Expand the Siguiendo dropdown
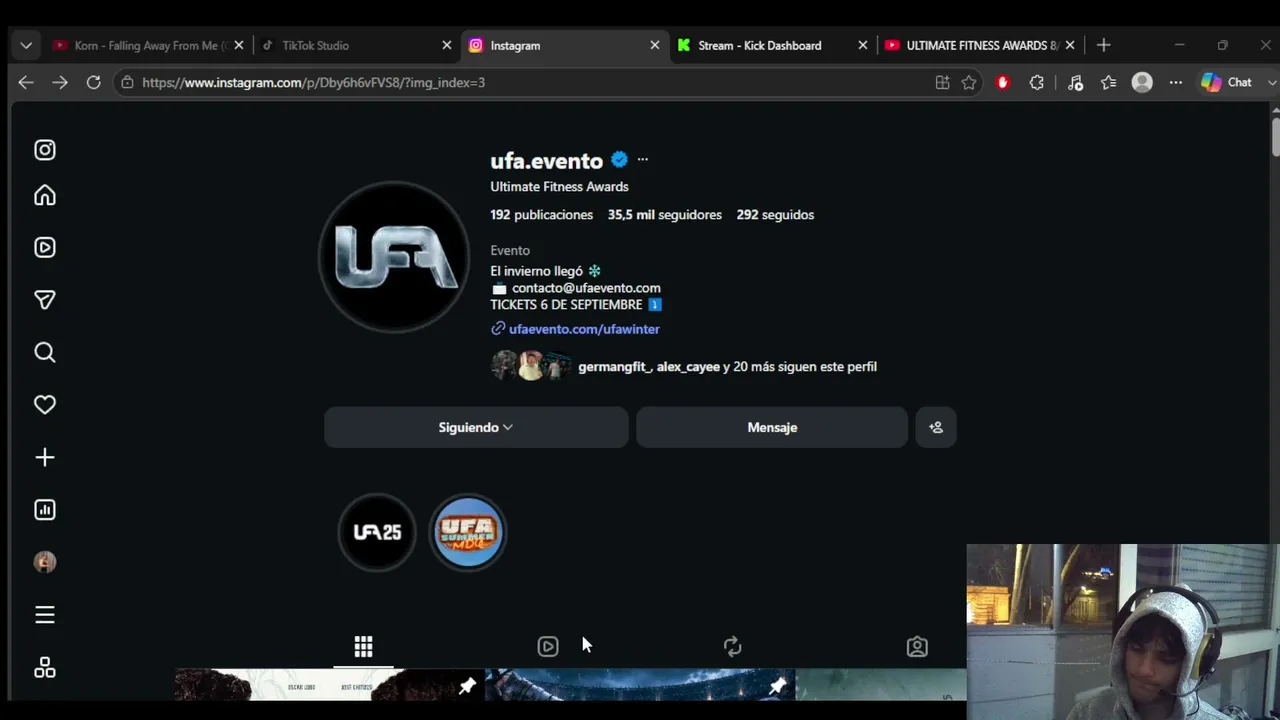The image size is (1280, 720). (476, 427)
